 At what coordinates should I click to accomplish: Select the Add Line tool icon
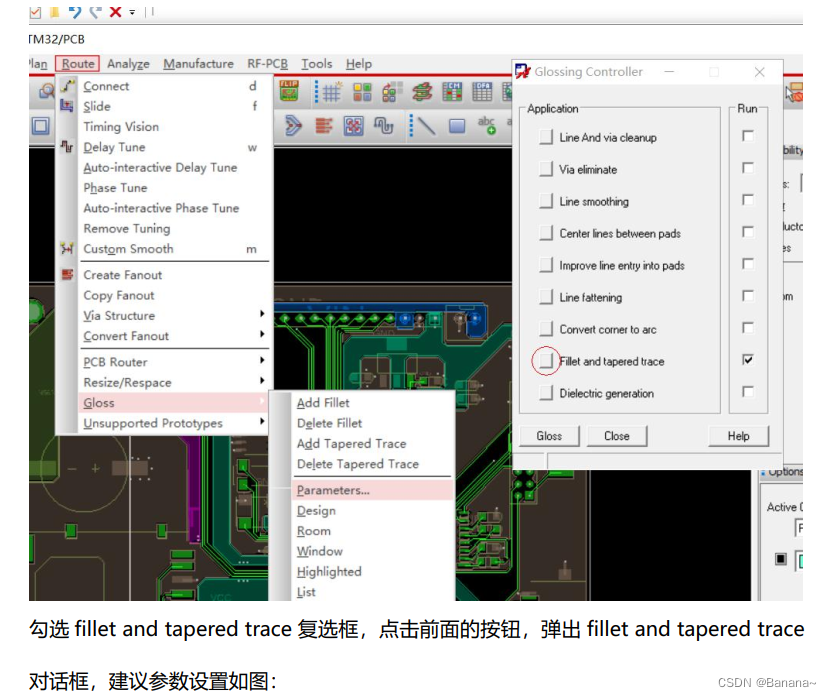click(426, 126)
